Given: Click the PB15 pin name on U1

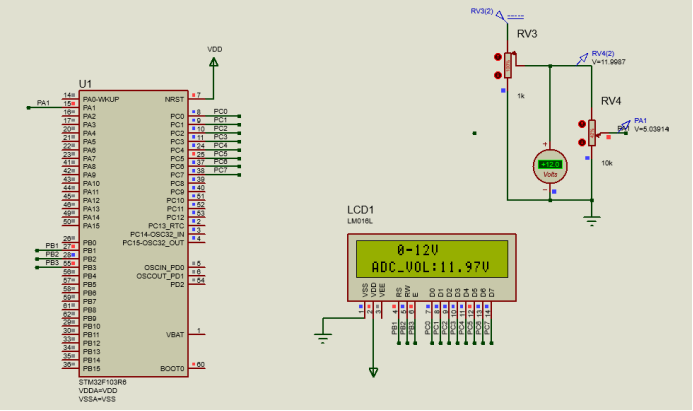Looking at the screenshot, I should [x=91, y=369].
